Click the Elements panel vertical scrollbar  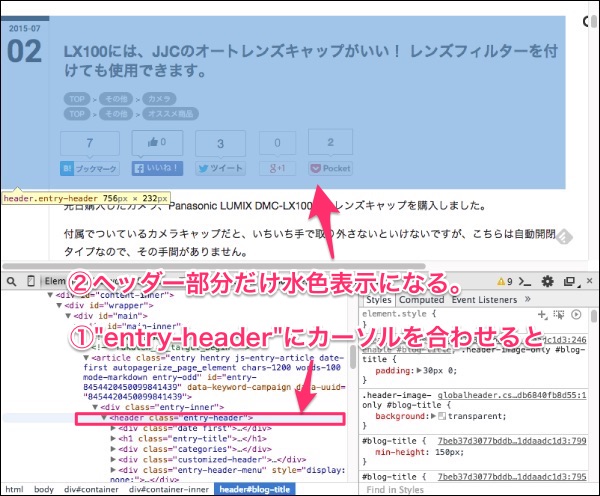pos(353,357)
